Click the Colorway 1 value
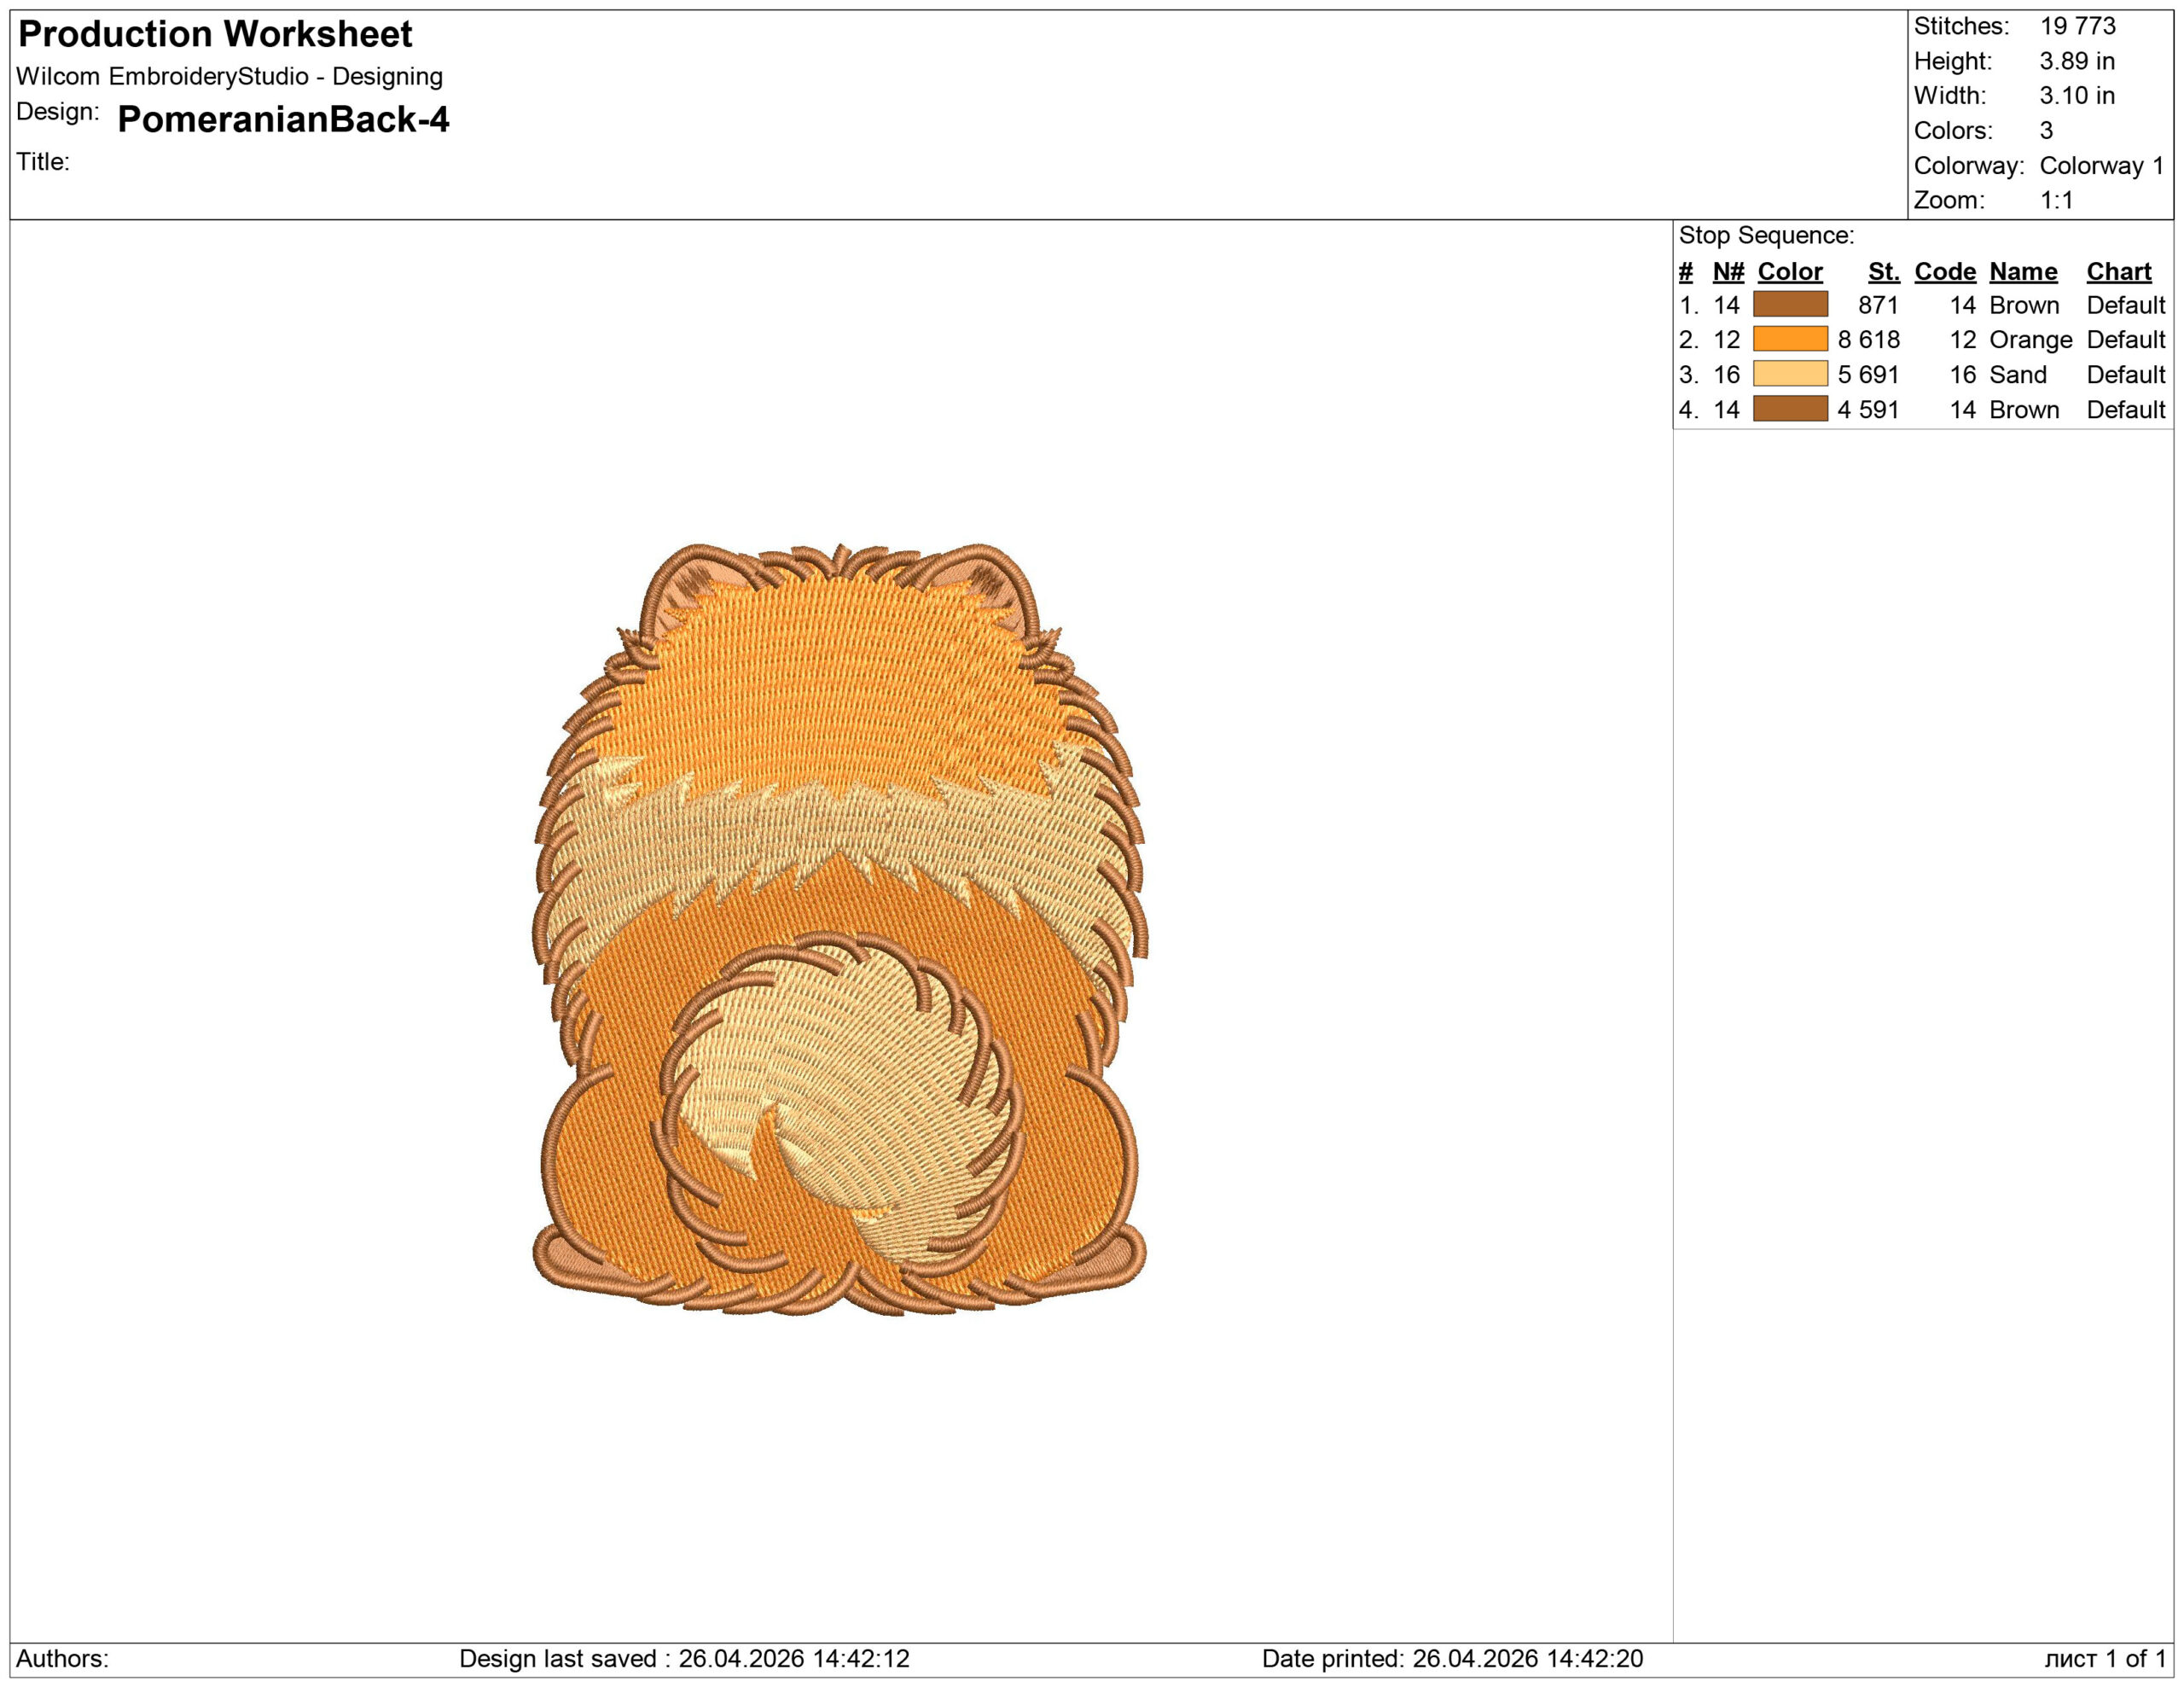 (x=2101, y=165)
